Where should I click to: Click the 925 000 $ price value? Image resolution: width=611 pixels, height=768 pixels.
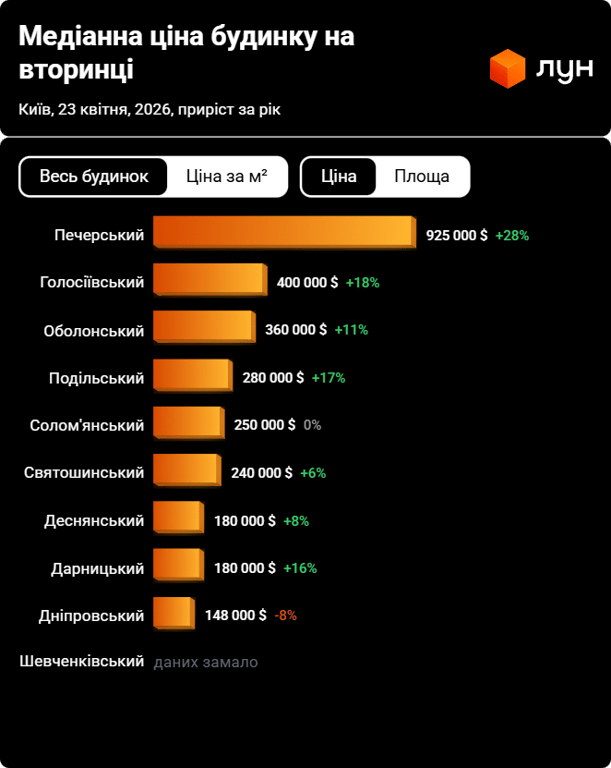point(457,236)
